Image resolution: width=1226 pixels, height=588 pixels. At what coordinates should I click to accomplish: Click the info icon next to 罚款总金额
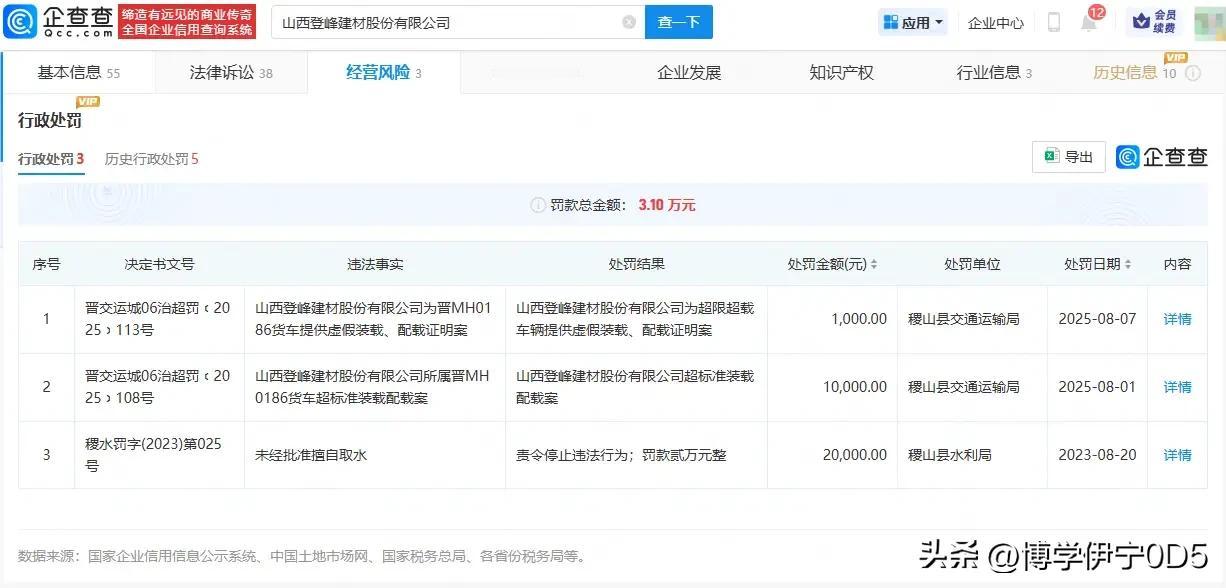pos(538,205)
